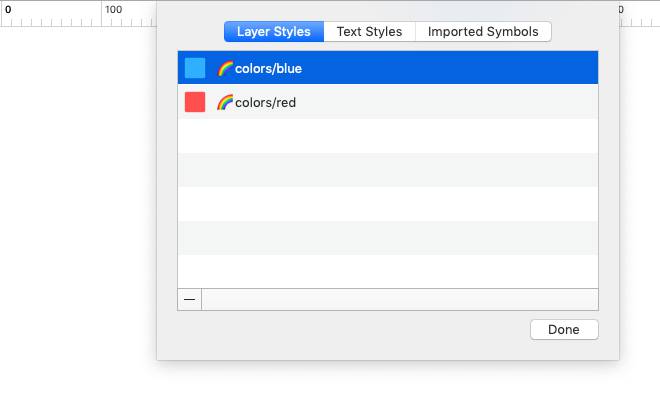Viewport: 660px width, 420px height.
Task: Click the empty footer bar beside minus button
Action: pos(399,299)
